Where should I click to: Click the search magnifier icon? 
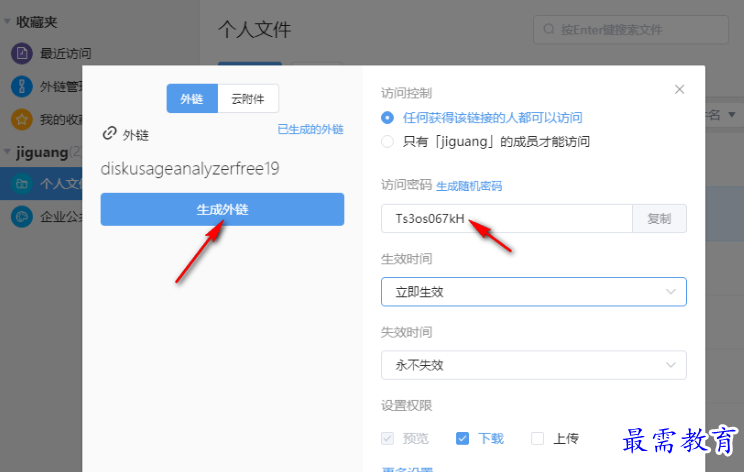[549, 29]
